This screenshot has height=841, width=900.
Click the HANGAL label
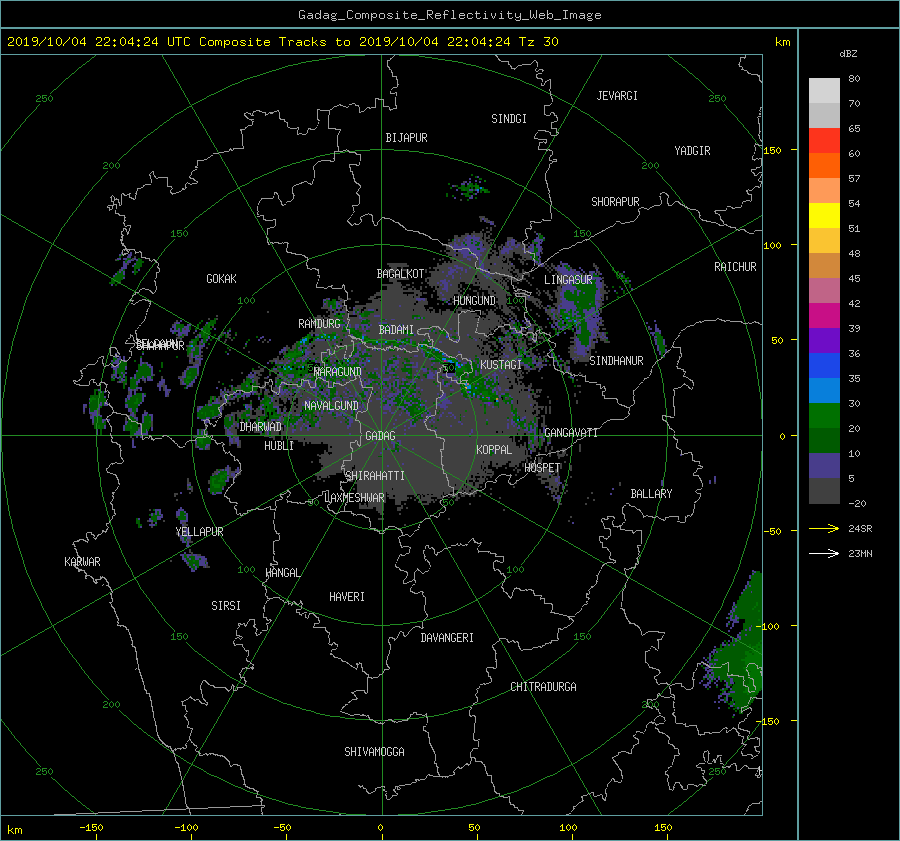click(282, 573)
